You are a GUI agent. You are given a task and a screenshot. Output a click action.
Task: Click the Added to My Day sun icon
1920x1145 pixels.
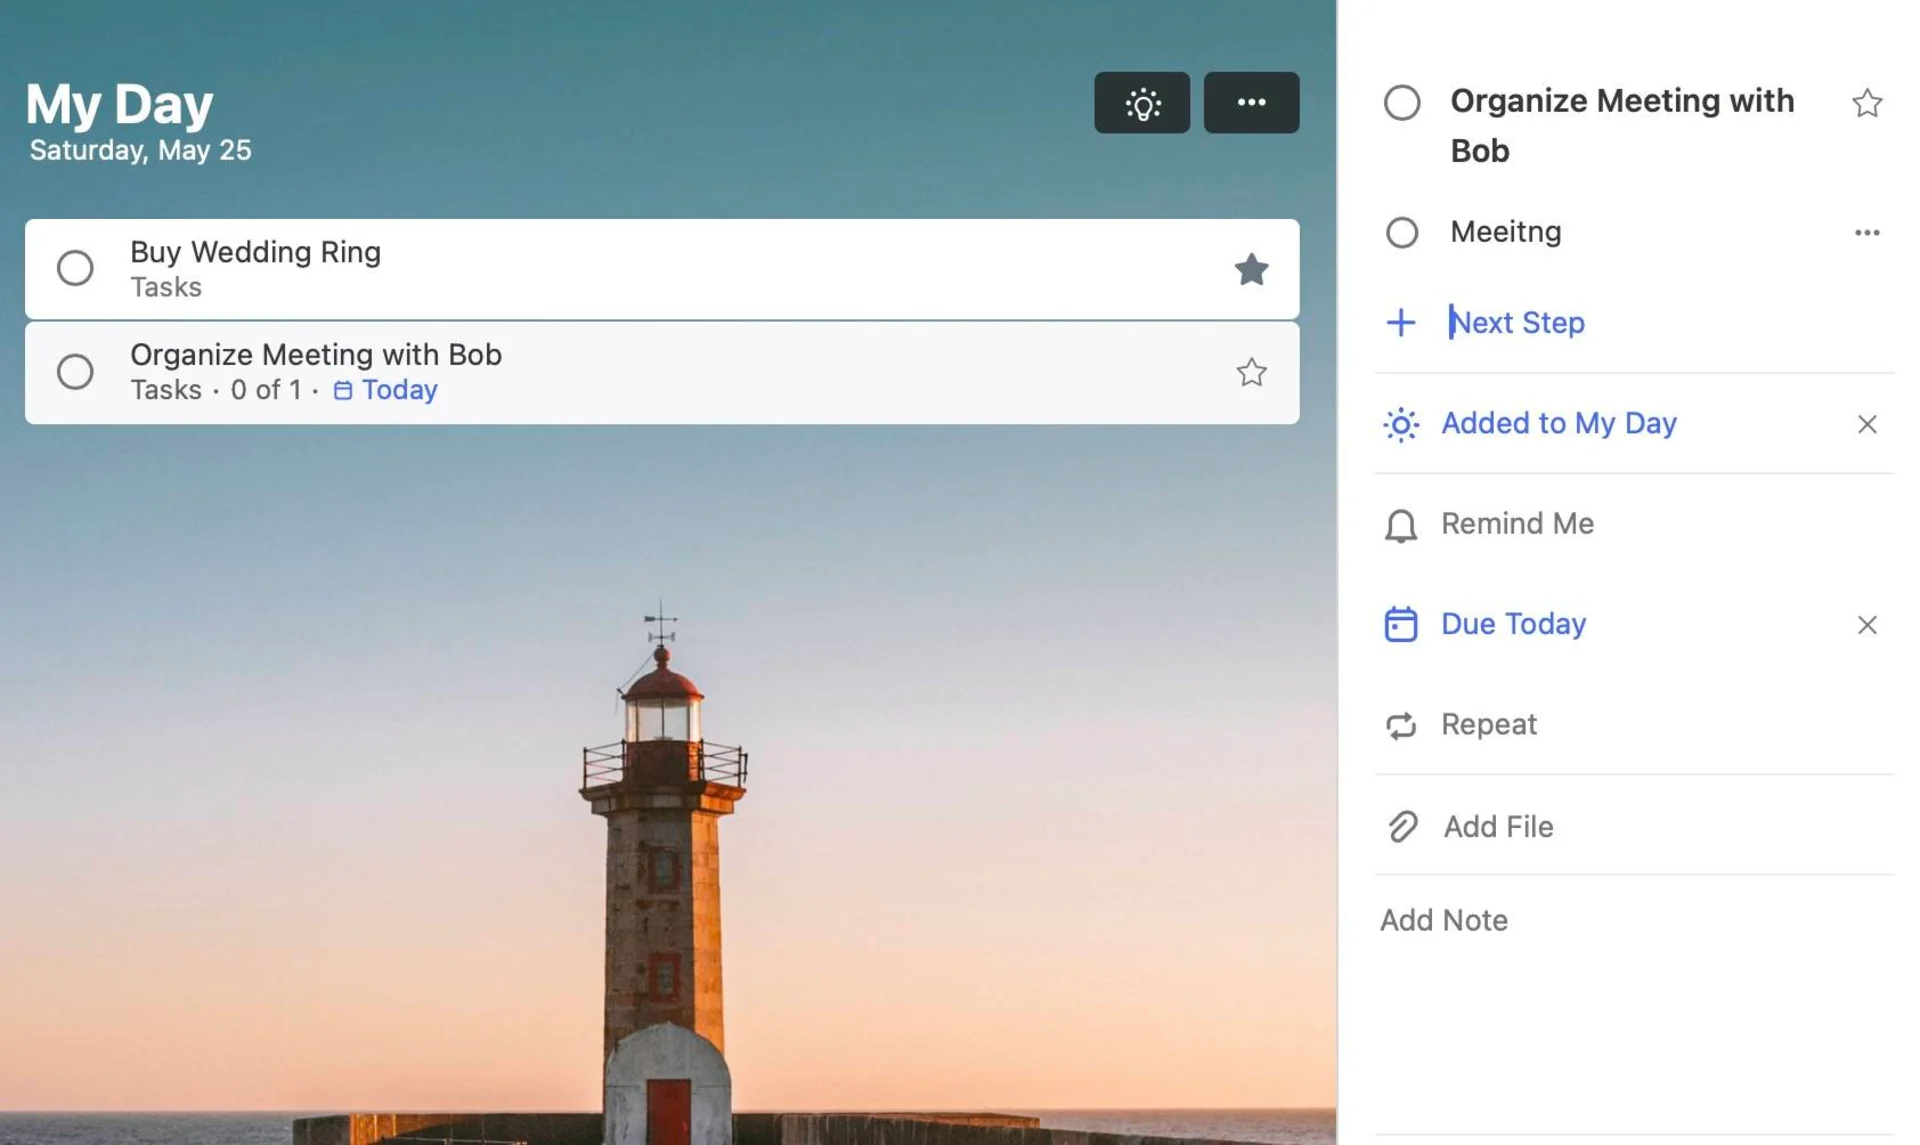1401,424
